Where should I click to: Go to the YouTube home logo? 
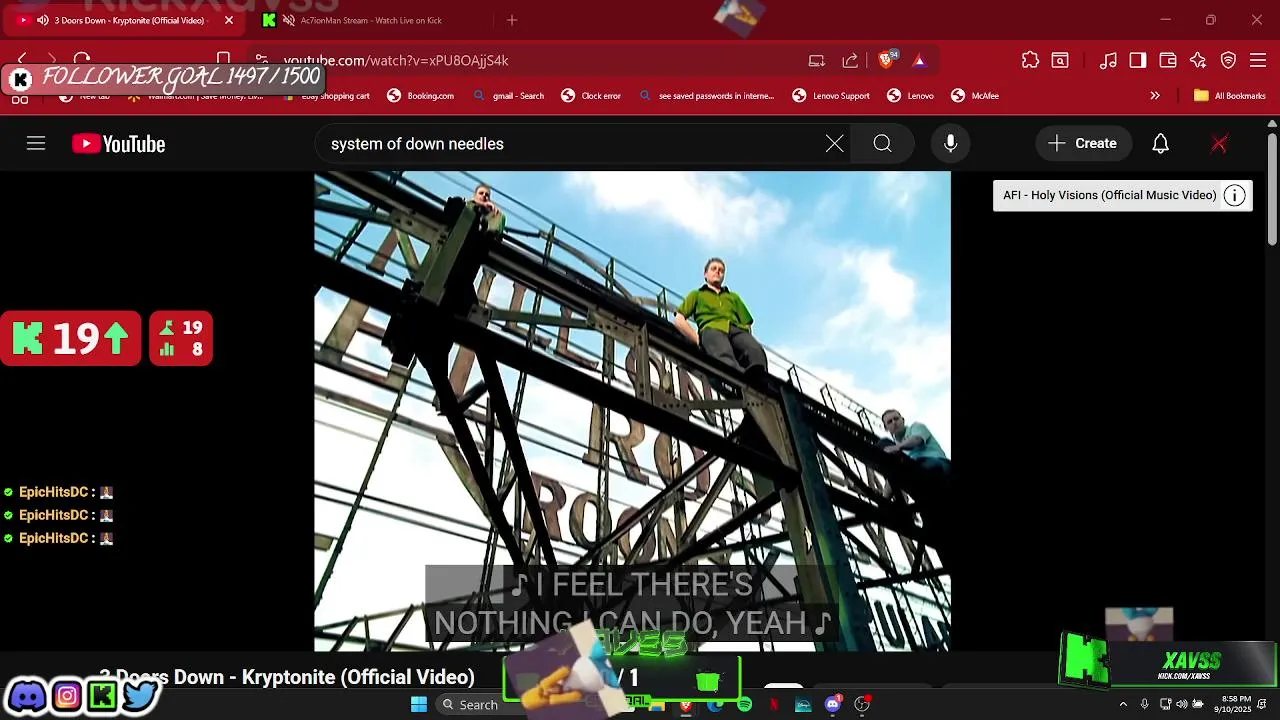click(x=118, y=144)
